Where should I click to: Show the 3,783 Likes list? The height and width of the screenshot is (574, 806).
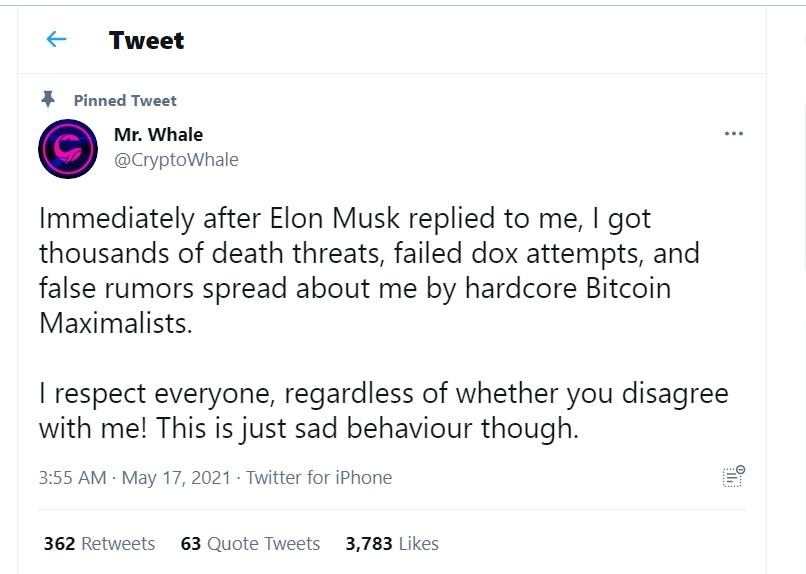pyautogui.click(x=392, y=544)
